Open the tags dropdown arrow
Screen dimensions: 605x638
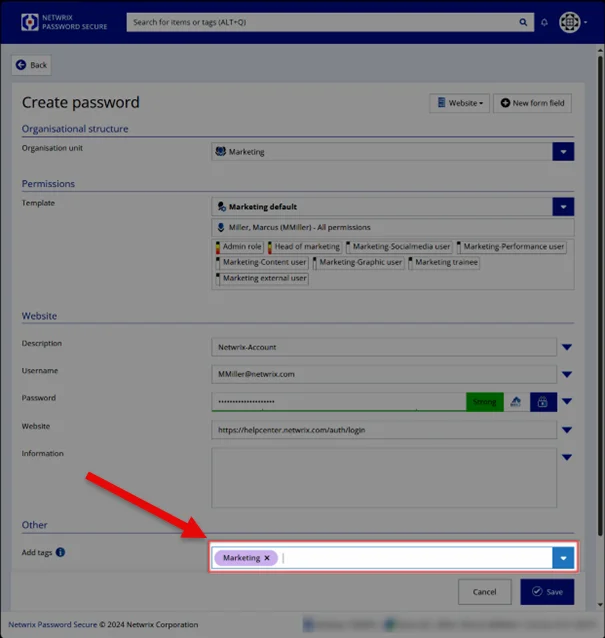pos(563,558)
